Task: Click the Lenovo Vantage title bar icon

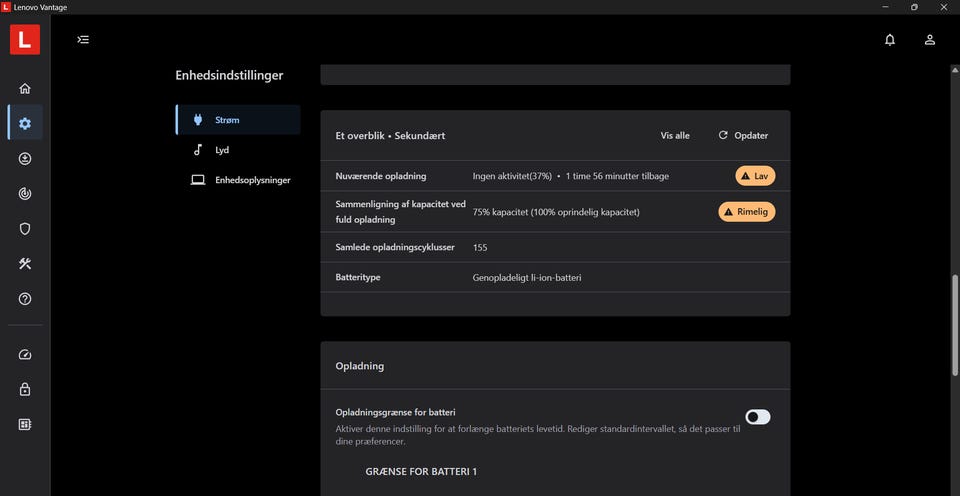Action: (x=6, y=7)
